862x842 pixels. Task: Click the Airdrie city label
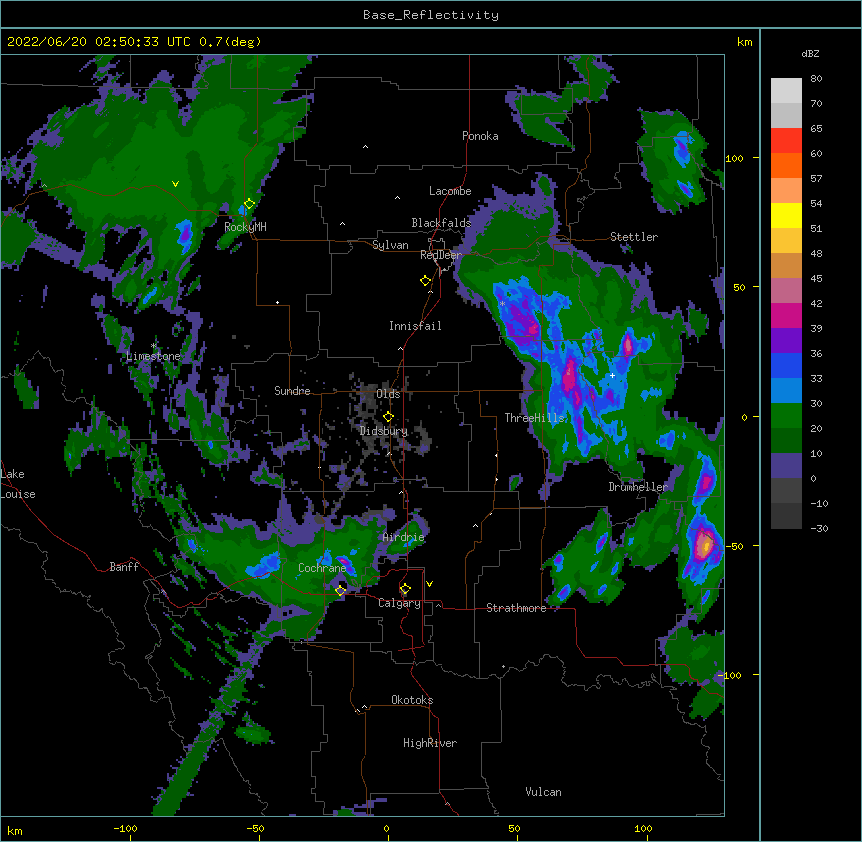click(x=404, y=537)
